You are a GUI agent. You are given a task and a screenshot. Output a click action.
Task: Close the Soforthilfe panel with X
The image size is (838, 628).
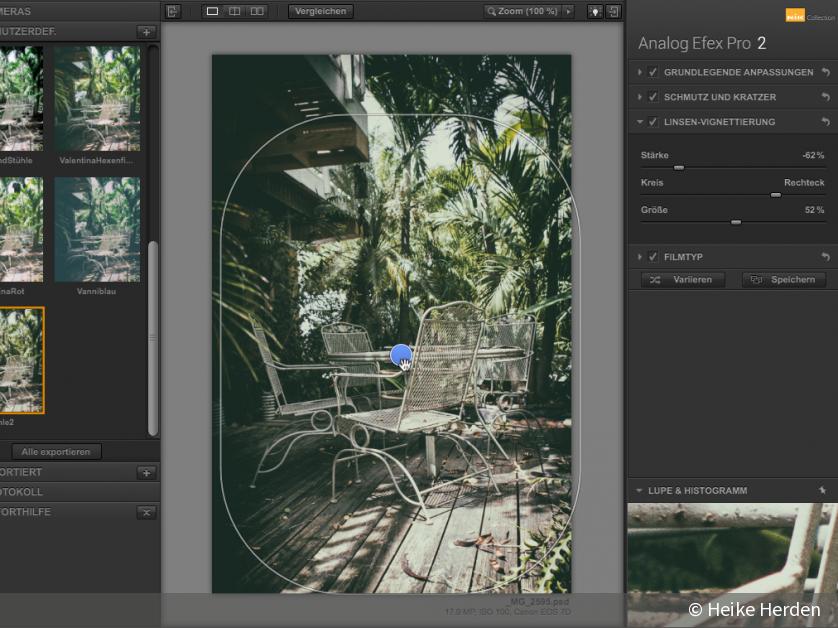146,513
